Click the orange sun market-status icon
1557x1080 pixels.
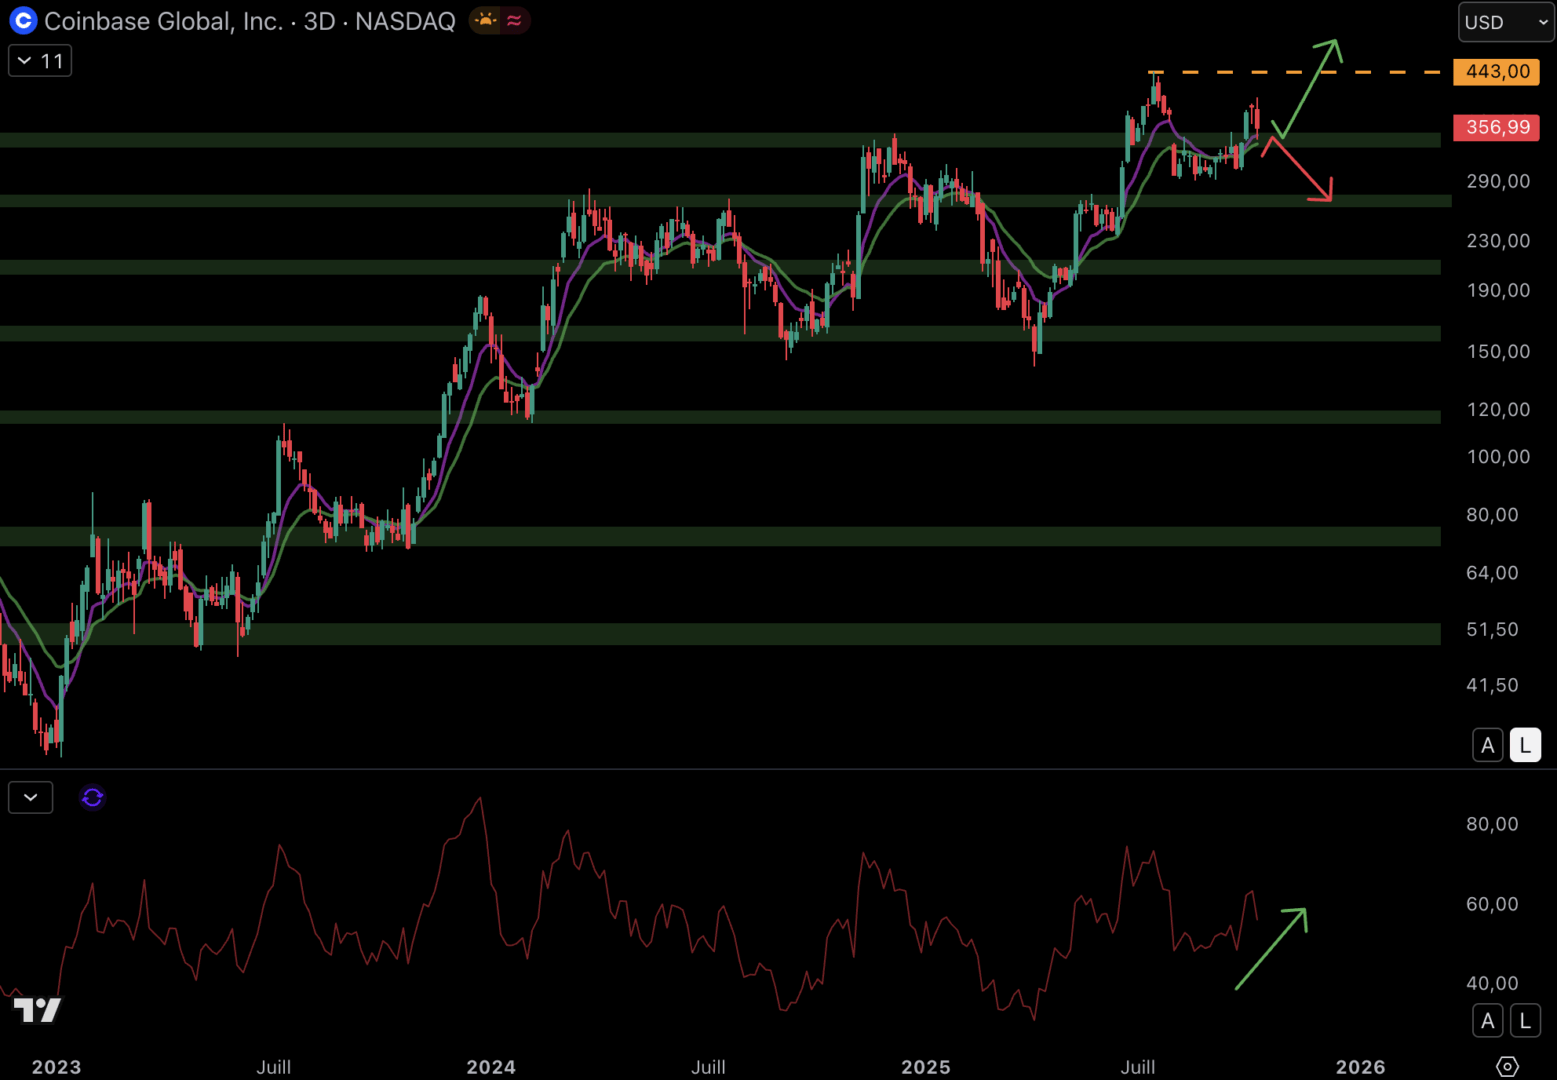485,20
